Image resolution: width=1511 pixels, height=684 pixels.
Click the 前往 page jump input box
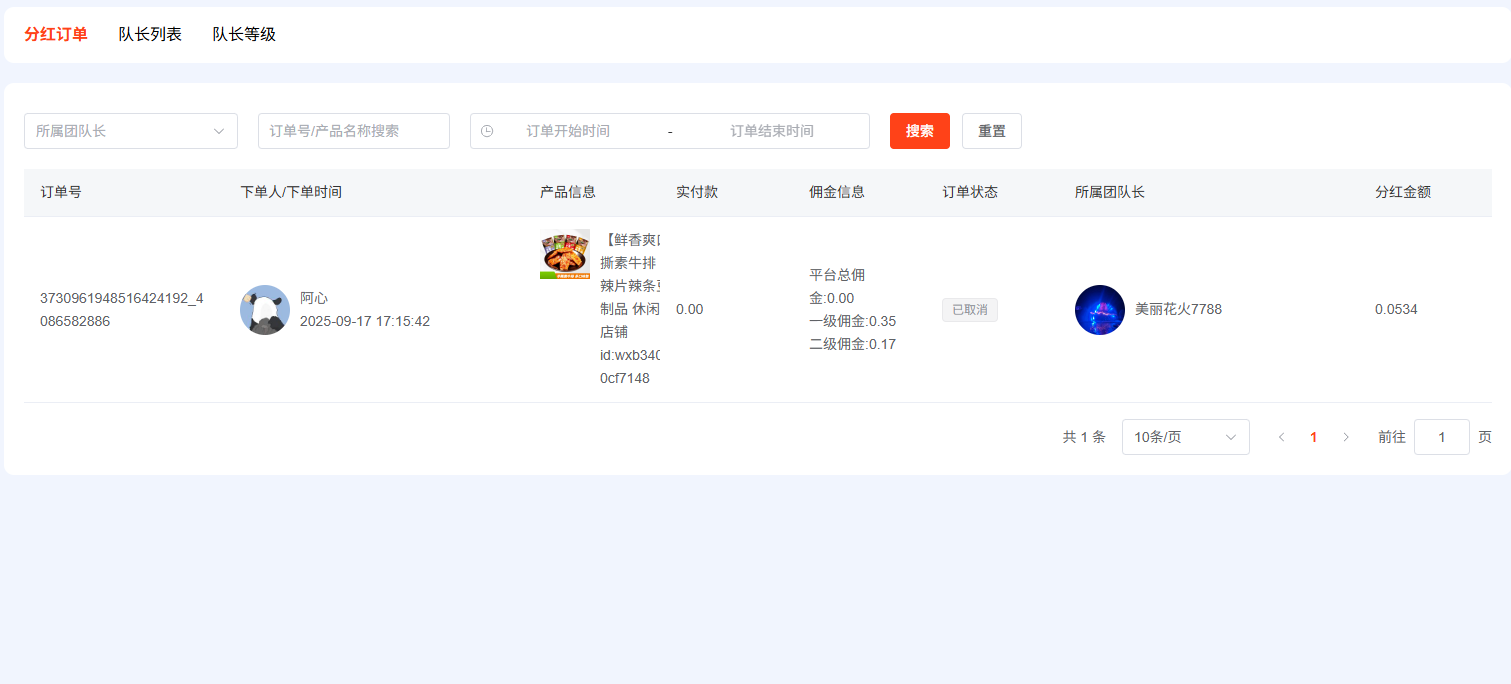(x=1441, y=437)
